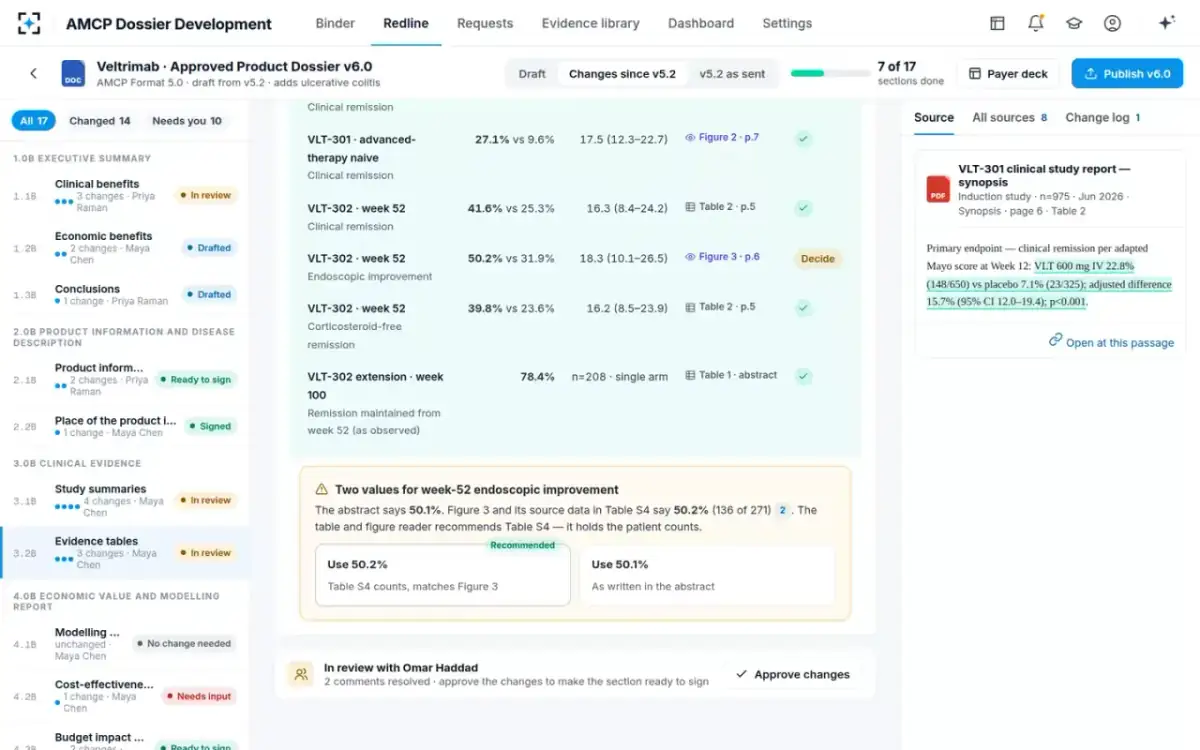The width and height of the screenshot is (1200, 750).
Task: Click the Decide badge on Endoscopic improvement row
Action: [x=818, y=258]
